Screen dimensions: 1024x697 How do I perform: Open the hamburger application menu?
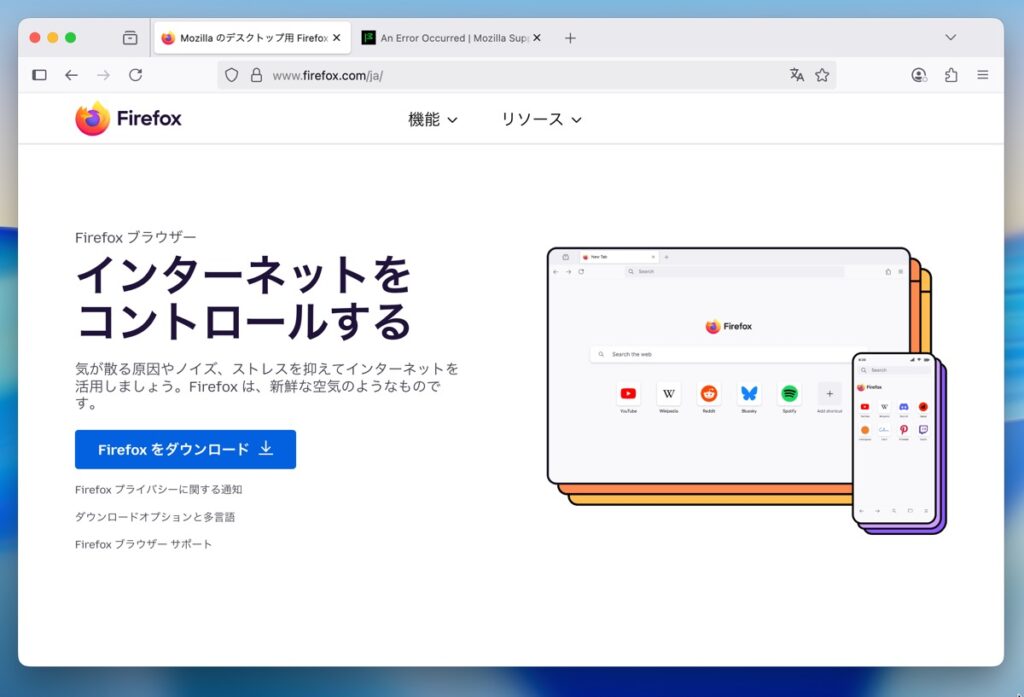983,75
